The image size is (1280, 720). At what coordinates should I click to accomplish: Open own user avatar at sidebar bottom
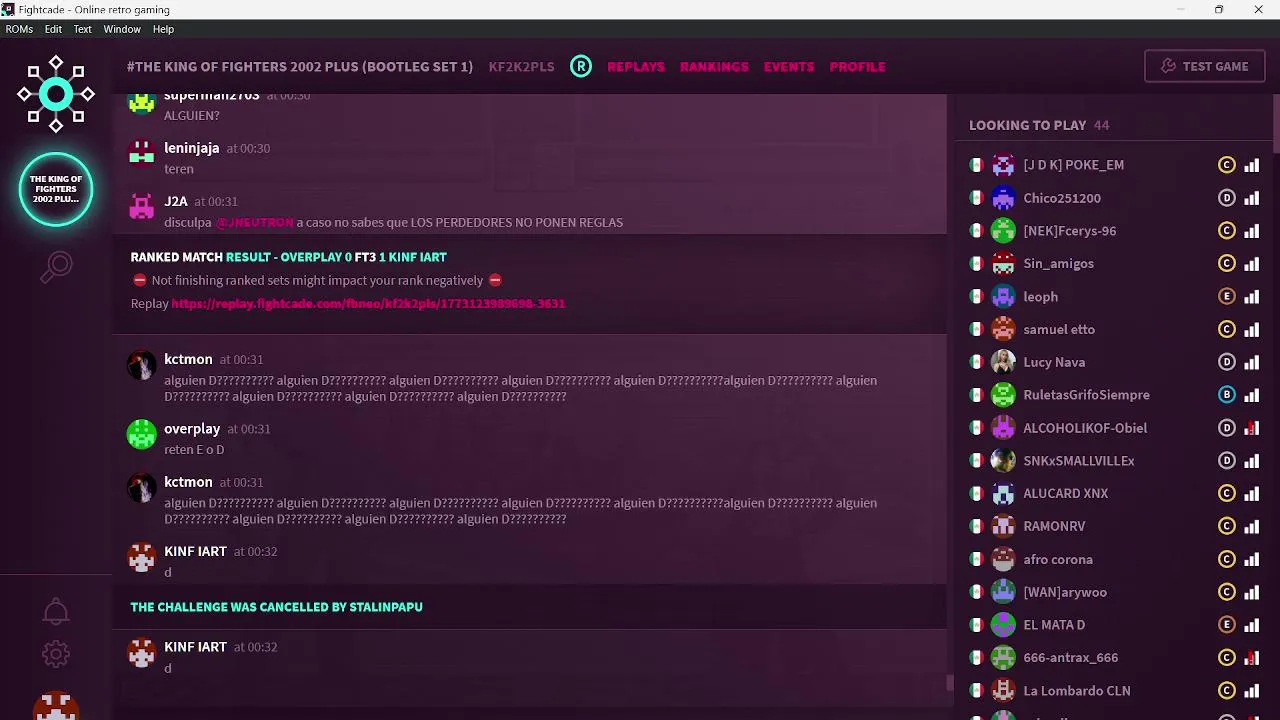pos(56,706)
